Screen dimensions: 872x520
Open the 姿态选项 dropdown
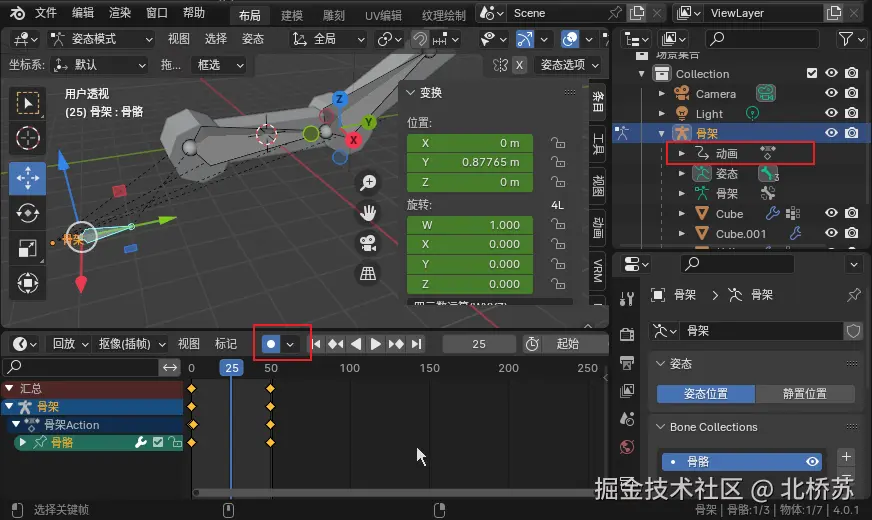(x=568, y=65)
